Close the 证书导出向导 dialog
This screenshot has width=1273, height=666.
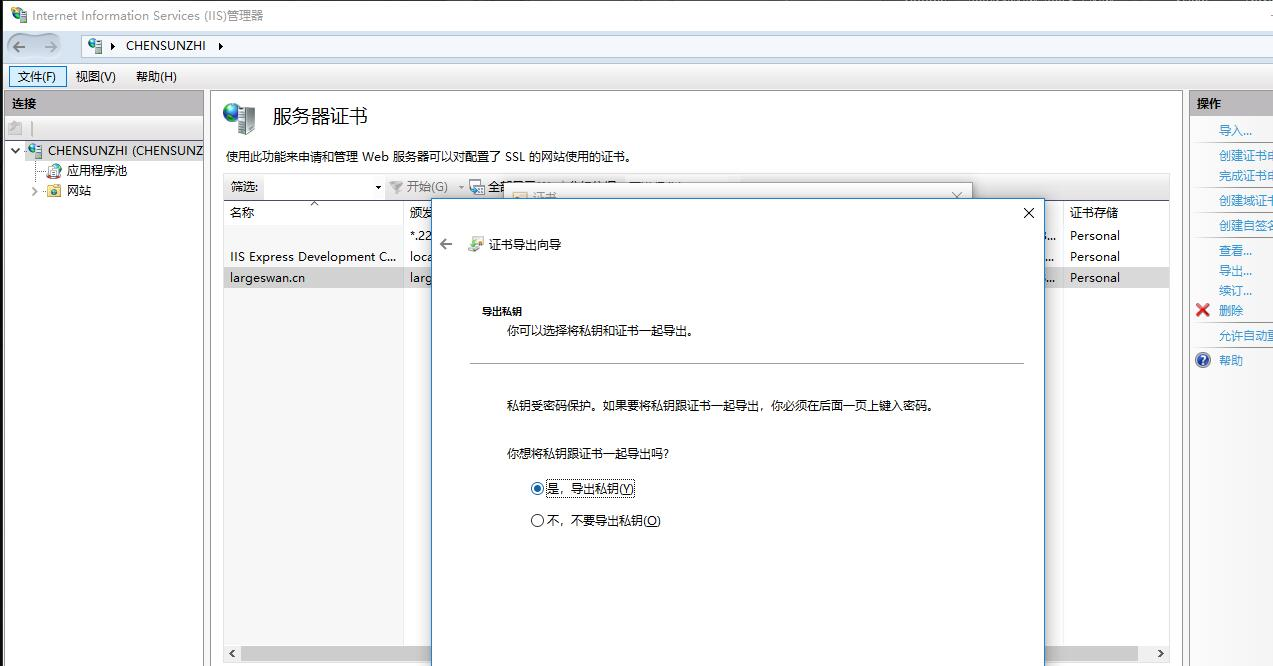[1028, 213]
